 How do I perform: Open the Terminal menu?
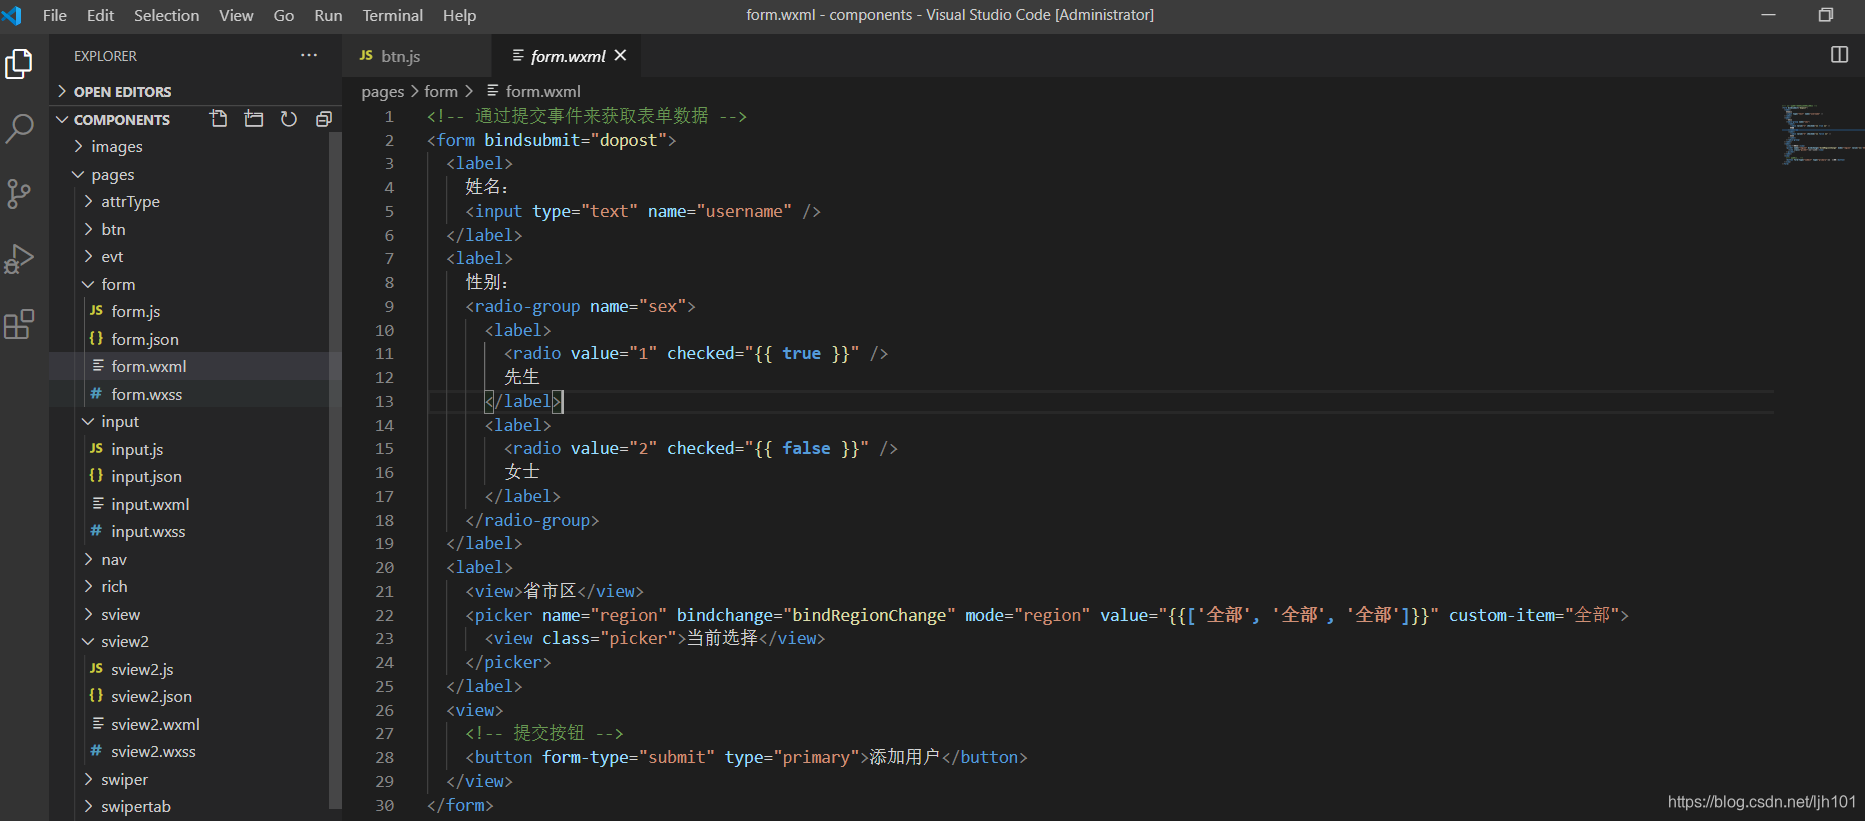393,15
